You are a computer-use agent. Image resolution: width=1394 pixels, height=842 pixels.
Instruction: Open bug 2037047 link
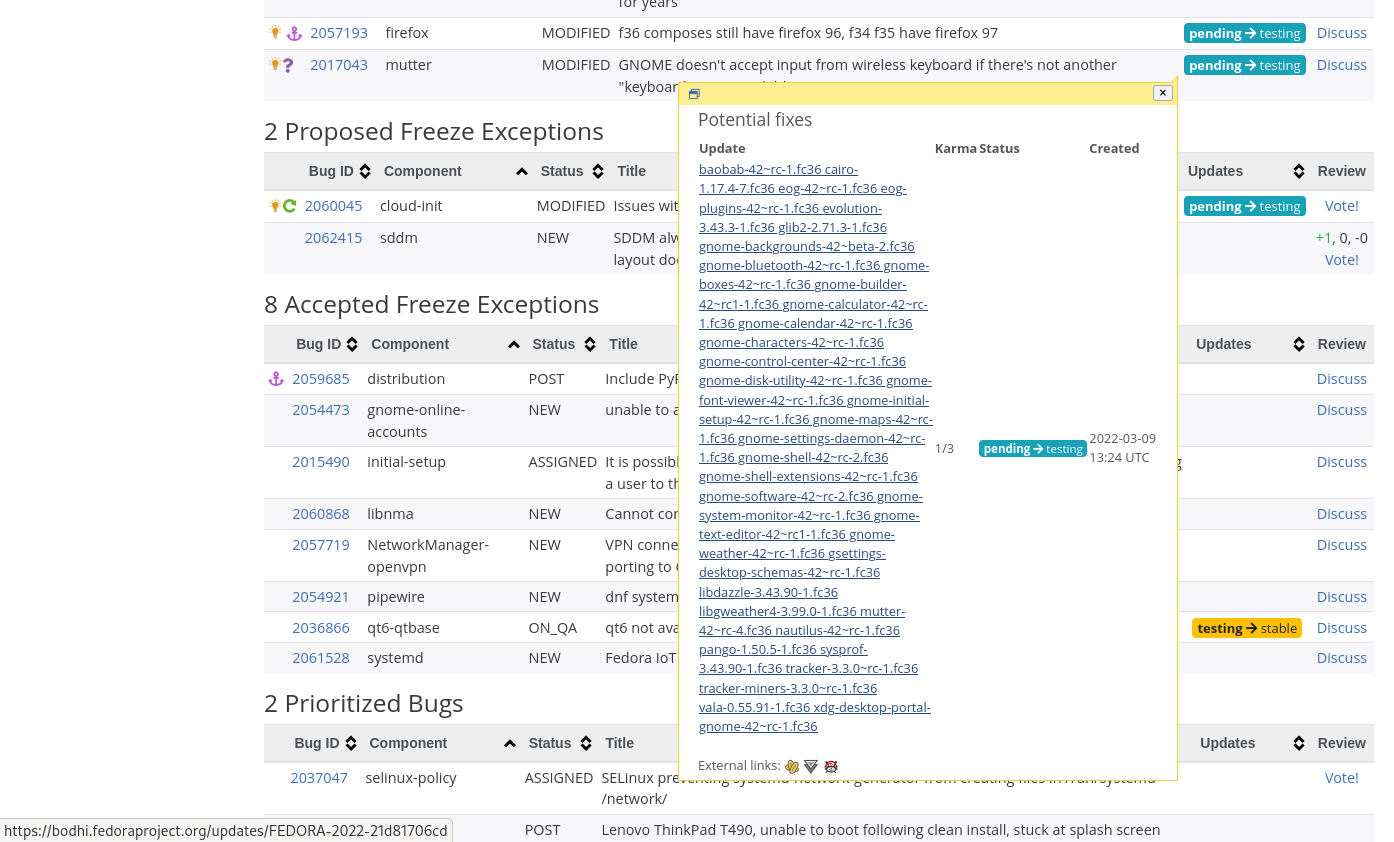(319, 778)
